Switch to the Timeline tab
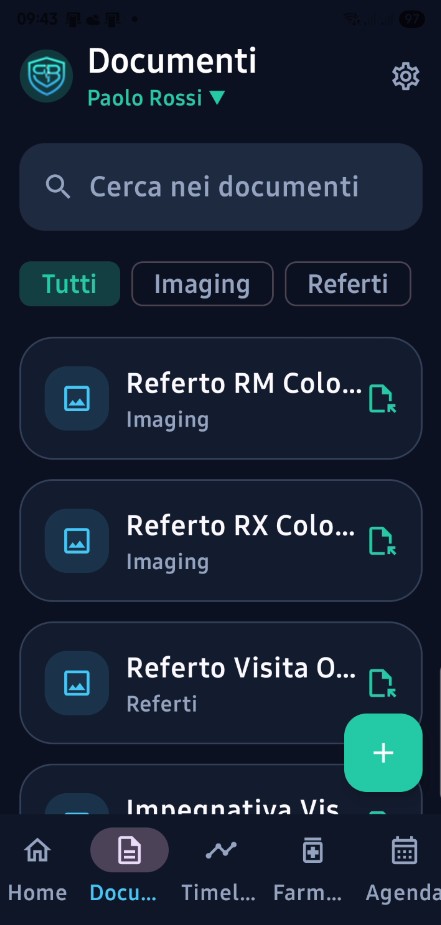Screen dimensions: 441x925 pyautogui.click(x=219, y=869)
